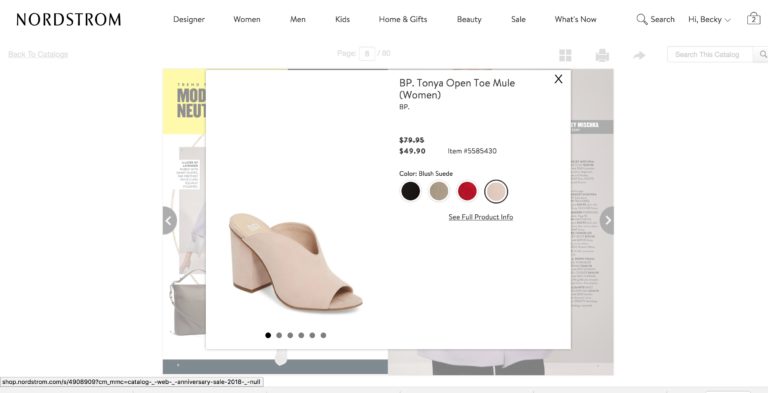Click the Search This Catalog field
768x393 pixels.
[710, 54]
